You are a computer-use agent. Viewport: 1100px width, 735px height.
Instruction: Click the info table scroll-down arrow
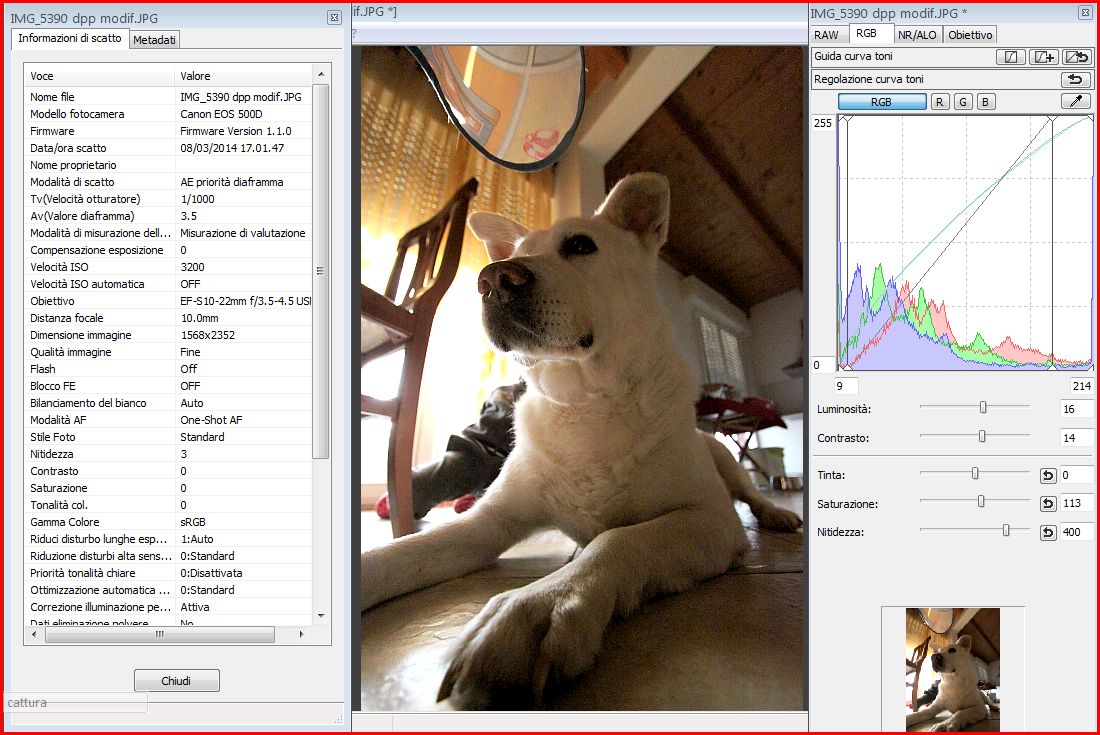coord(321,615)
